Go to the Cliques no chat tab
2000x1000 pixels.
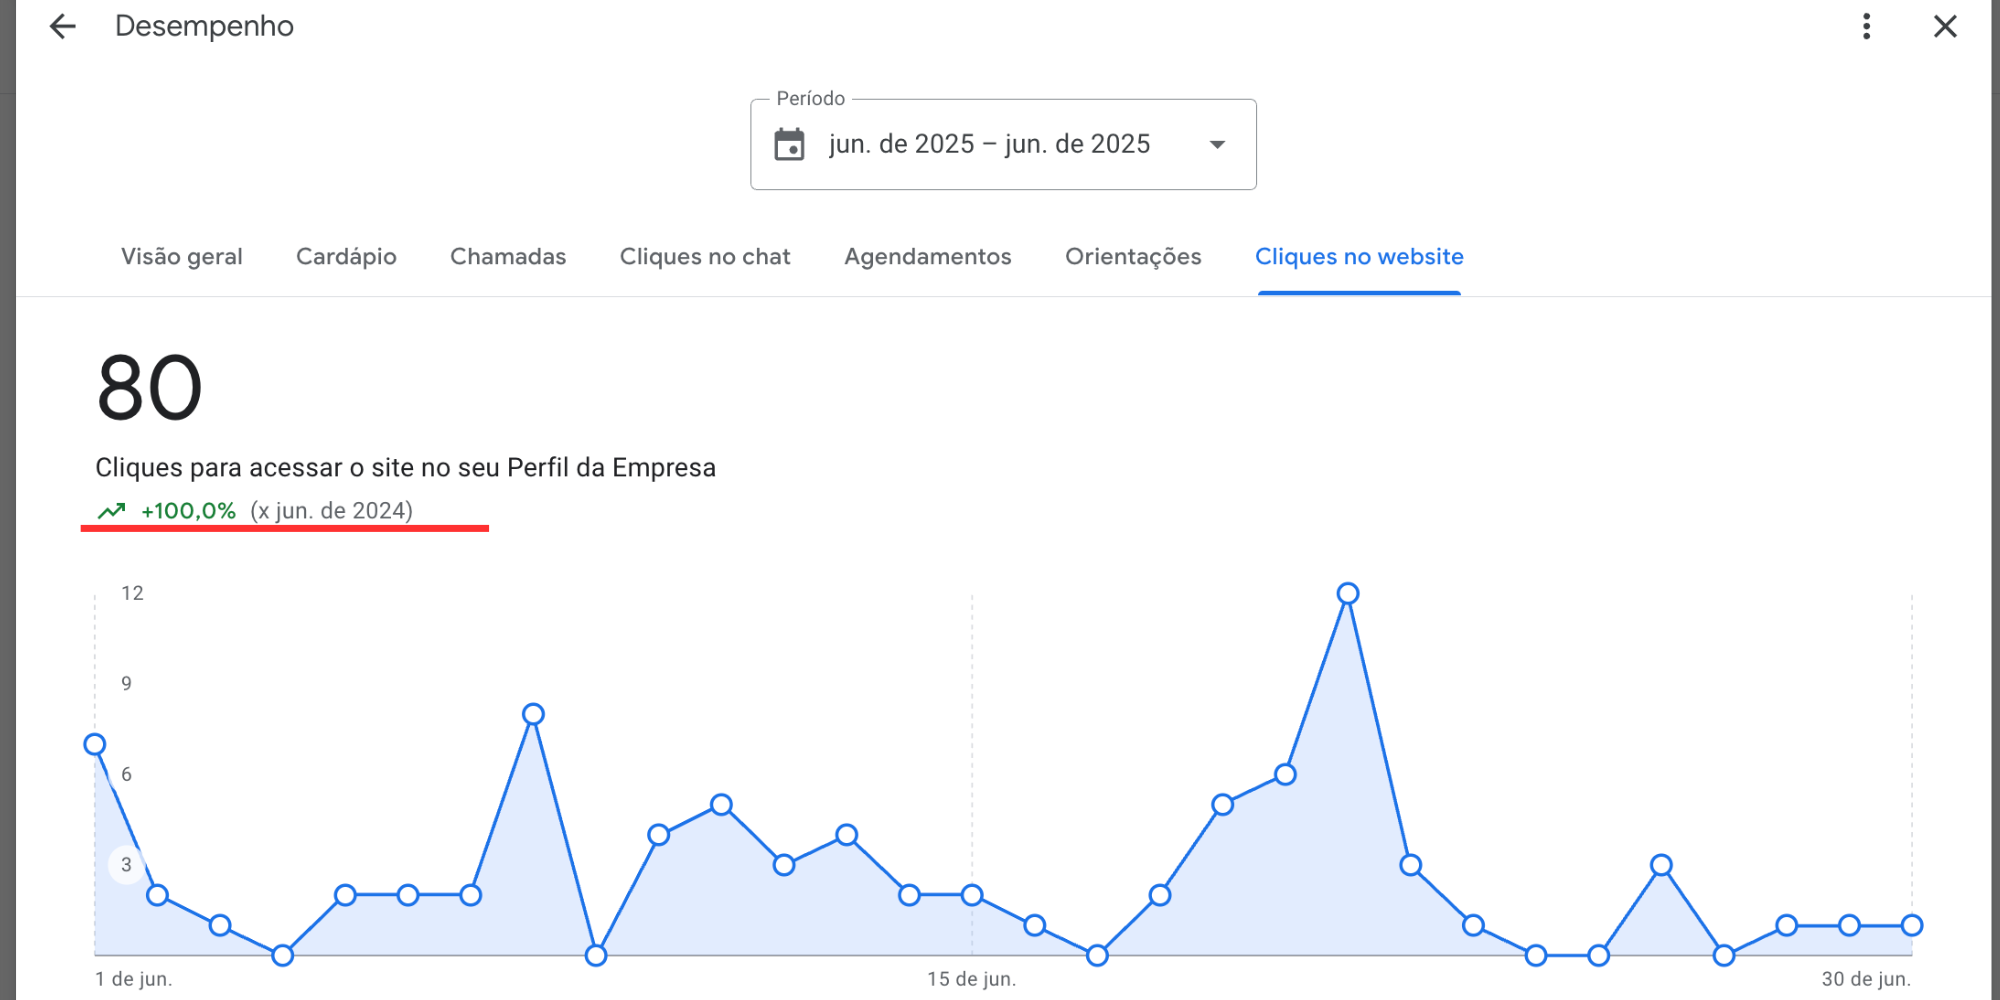tap(705, 257)
